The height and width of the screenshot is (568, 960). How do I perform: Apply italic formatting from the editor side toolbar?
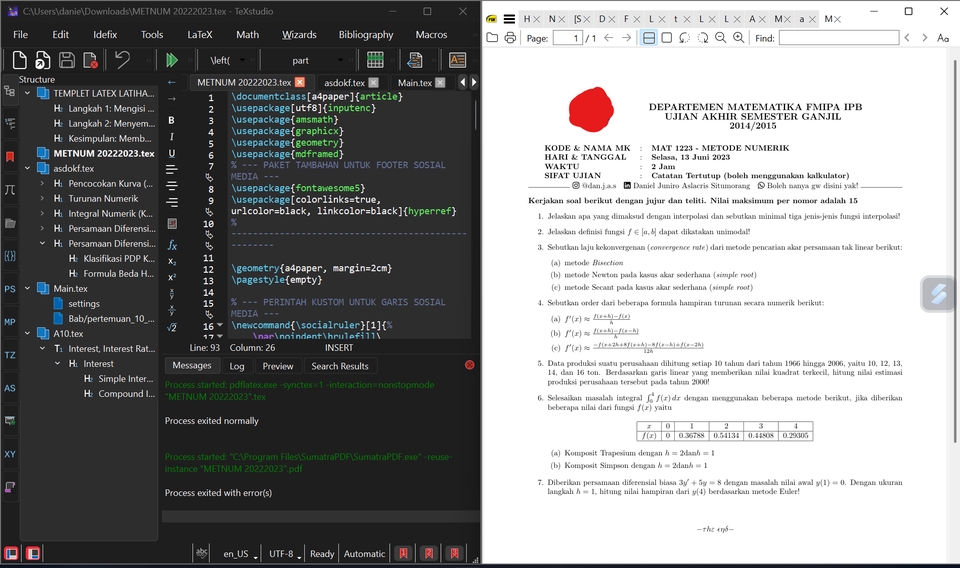[x=171, y=136]
